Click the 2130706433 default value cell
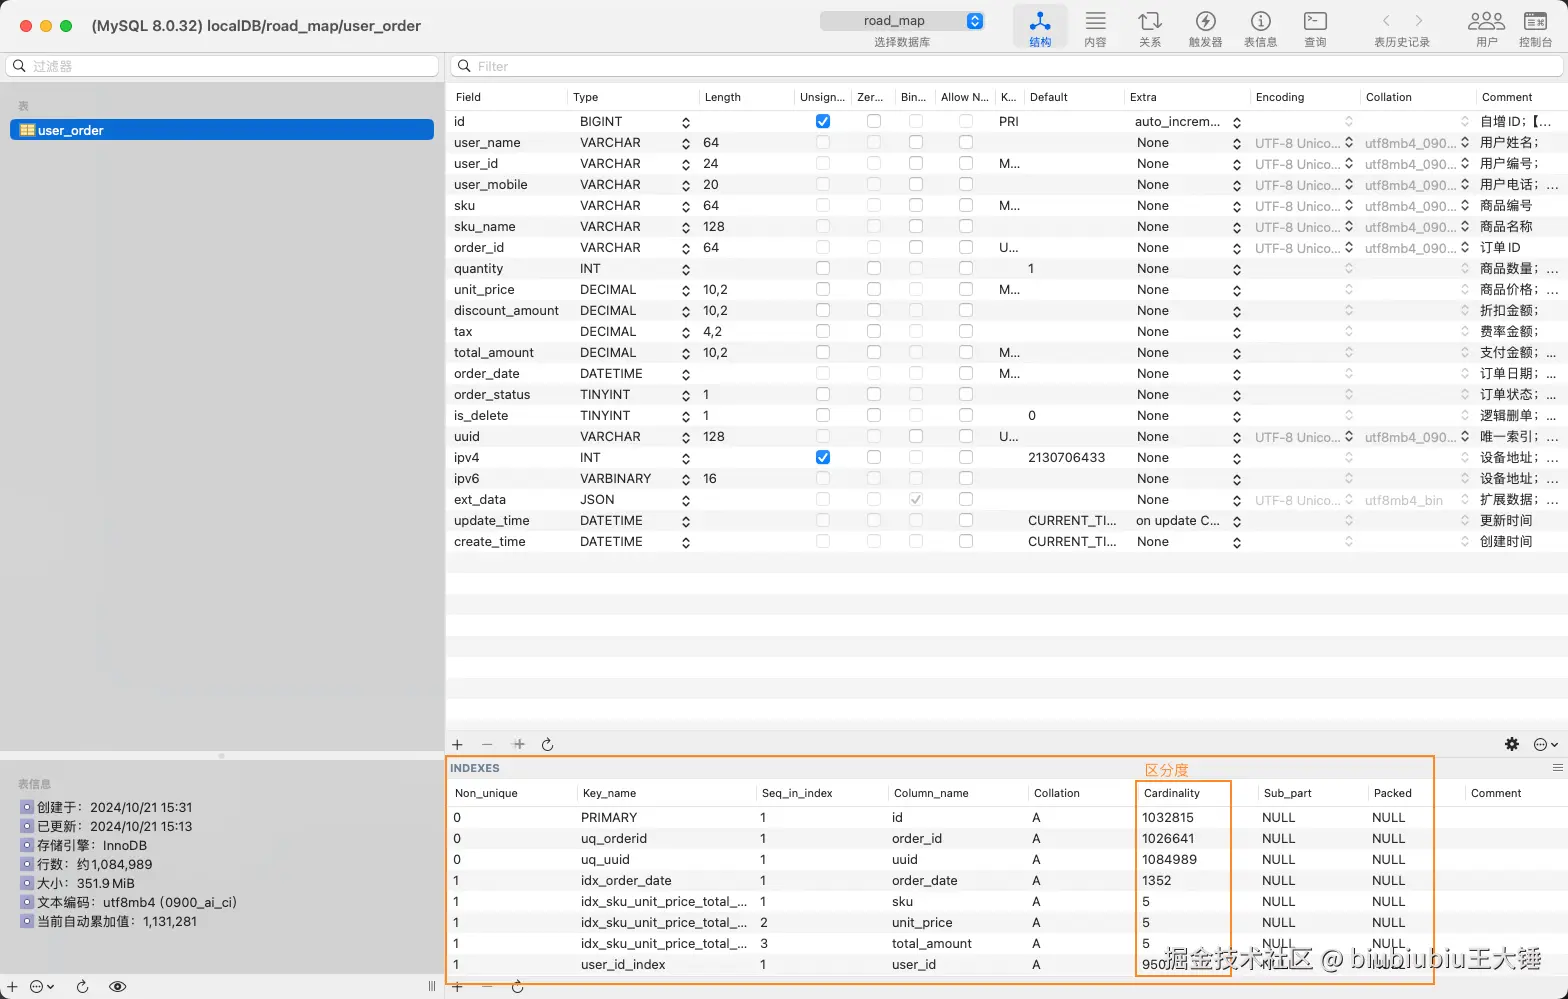1568x999 pixels. [x=1066, y=457]
